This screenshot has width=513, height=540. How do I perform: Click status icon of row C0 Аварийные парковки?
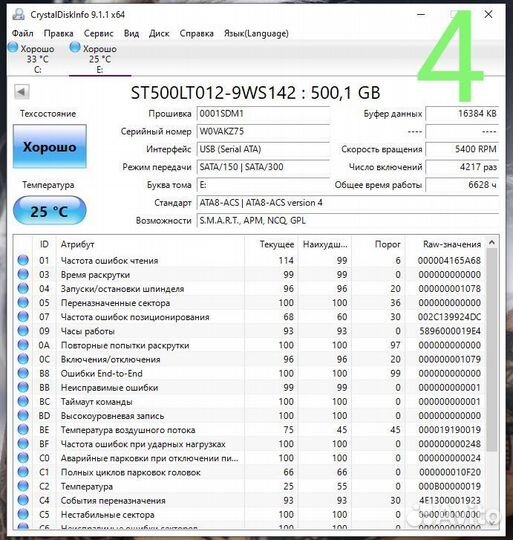click(x=23, y=458)
